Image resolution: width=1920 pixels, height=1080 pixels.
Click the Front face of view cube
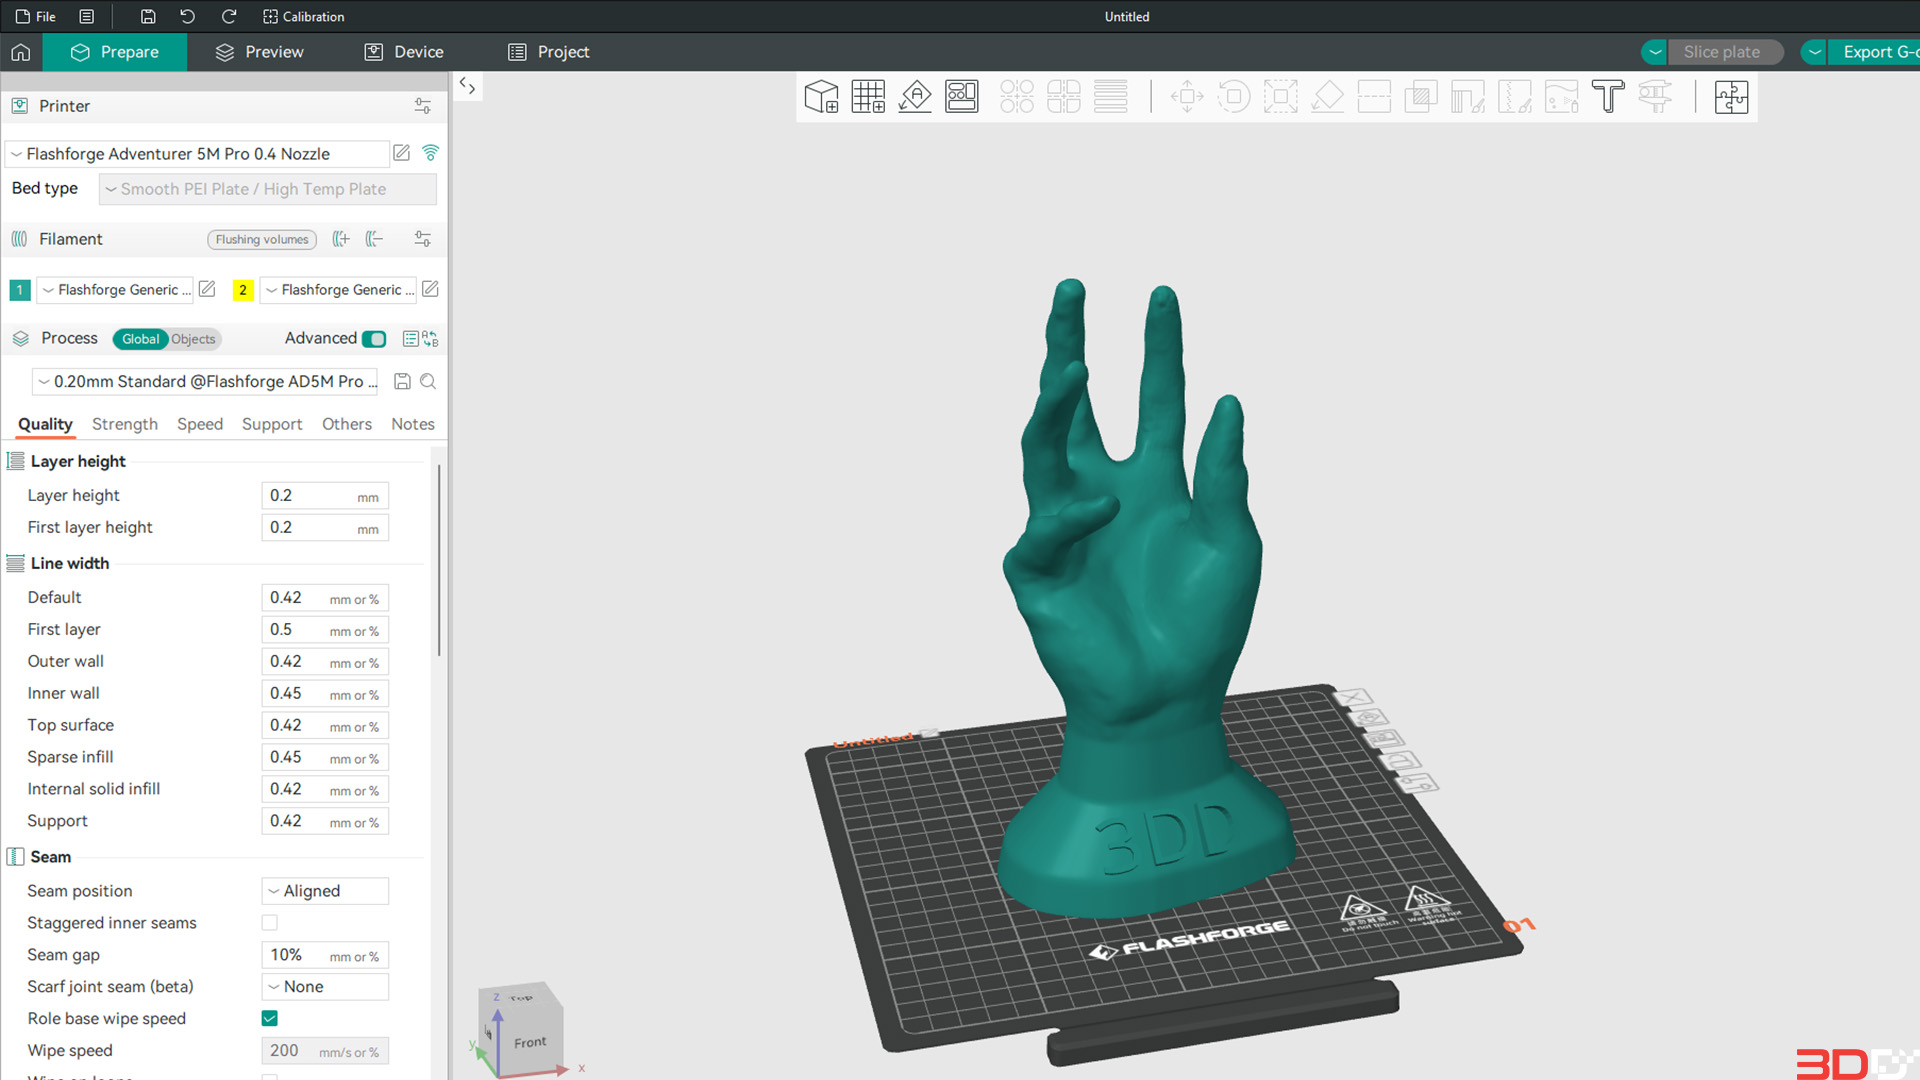[530, 1042]
